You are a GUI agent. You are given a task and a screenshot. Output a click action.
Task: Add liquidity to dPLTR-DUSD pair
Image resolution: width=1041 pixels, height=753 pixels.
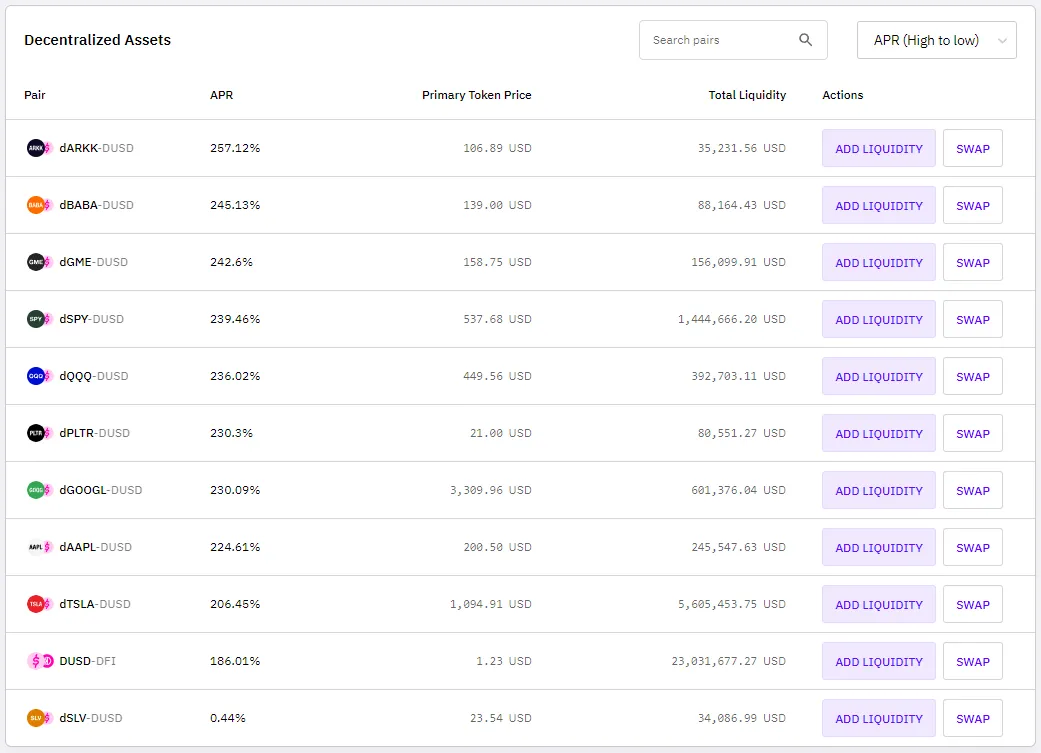click(878, 434)
